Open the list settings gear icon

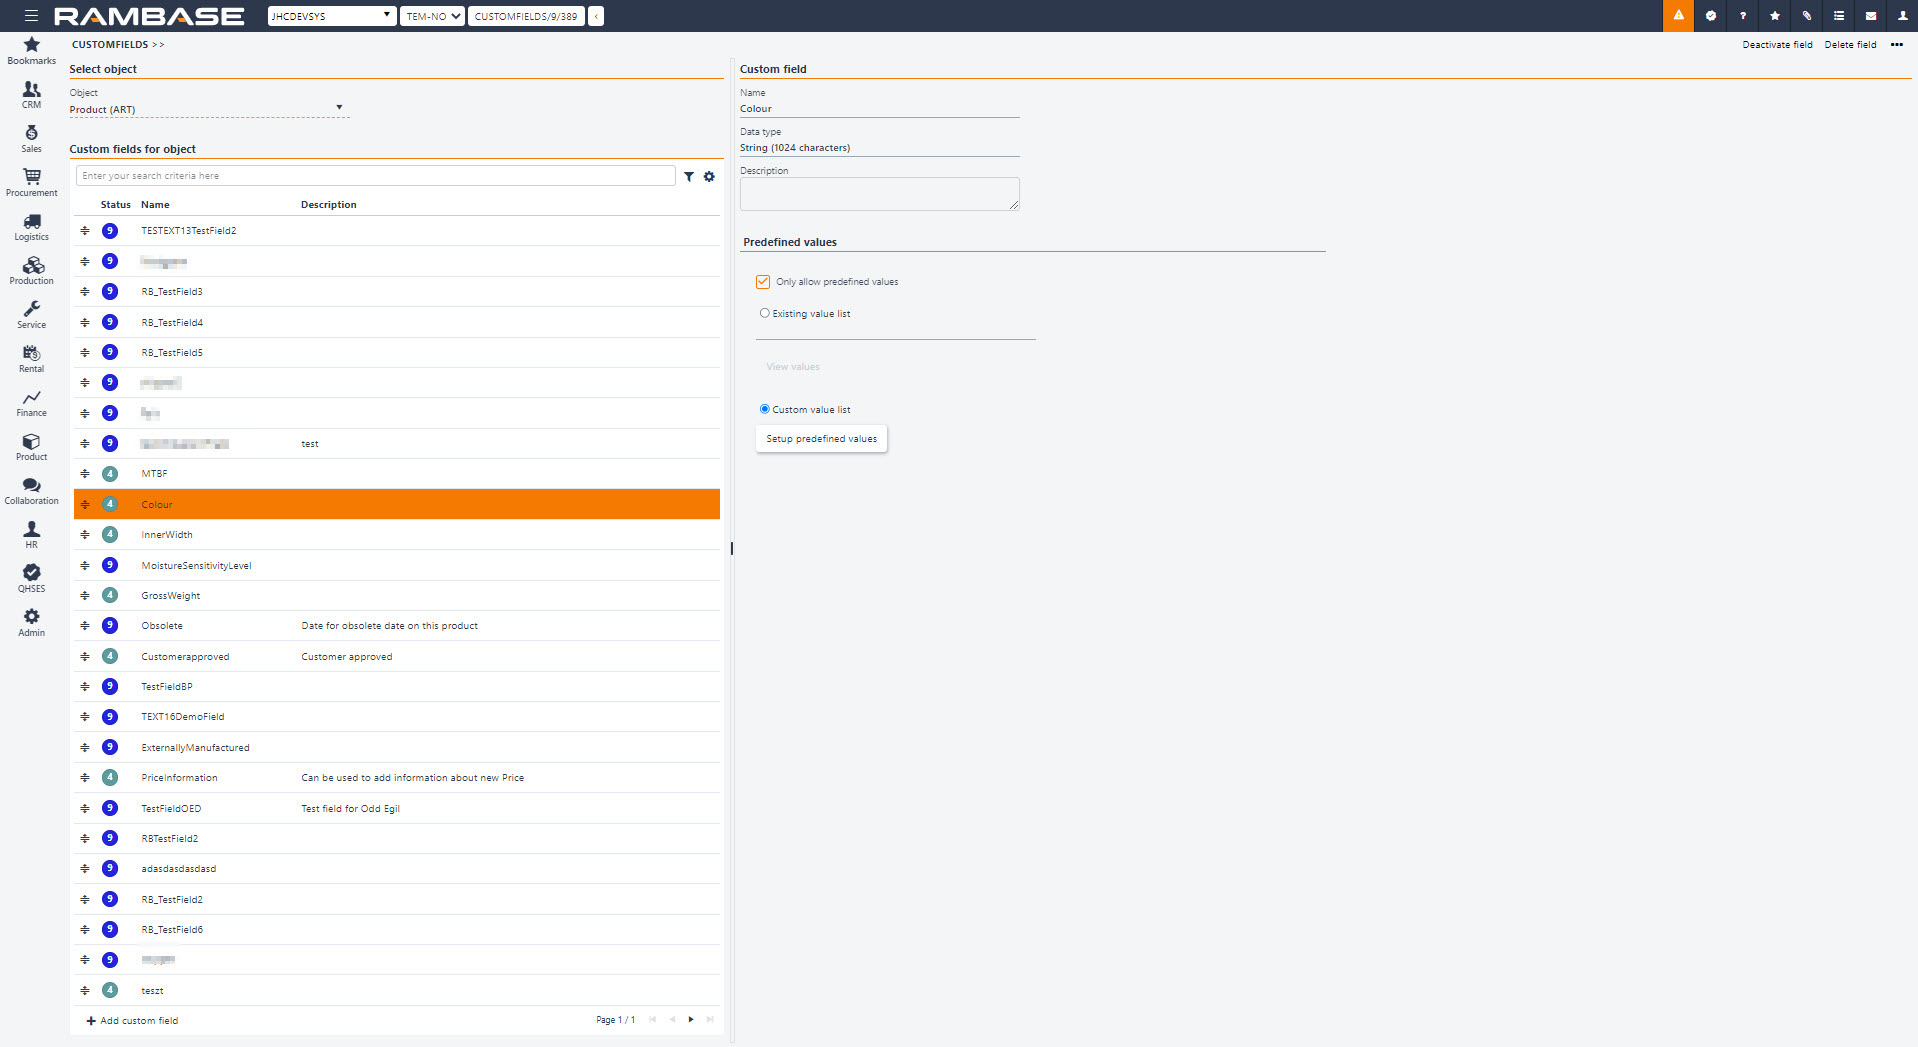(x=709, y=177)
